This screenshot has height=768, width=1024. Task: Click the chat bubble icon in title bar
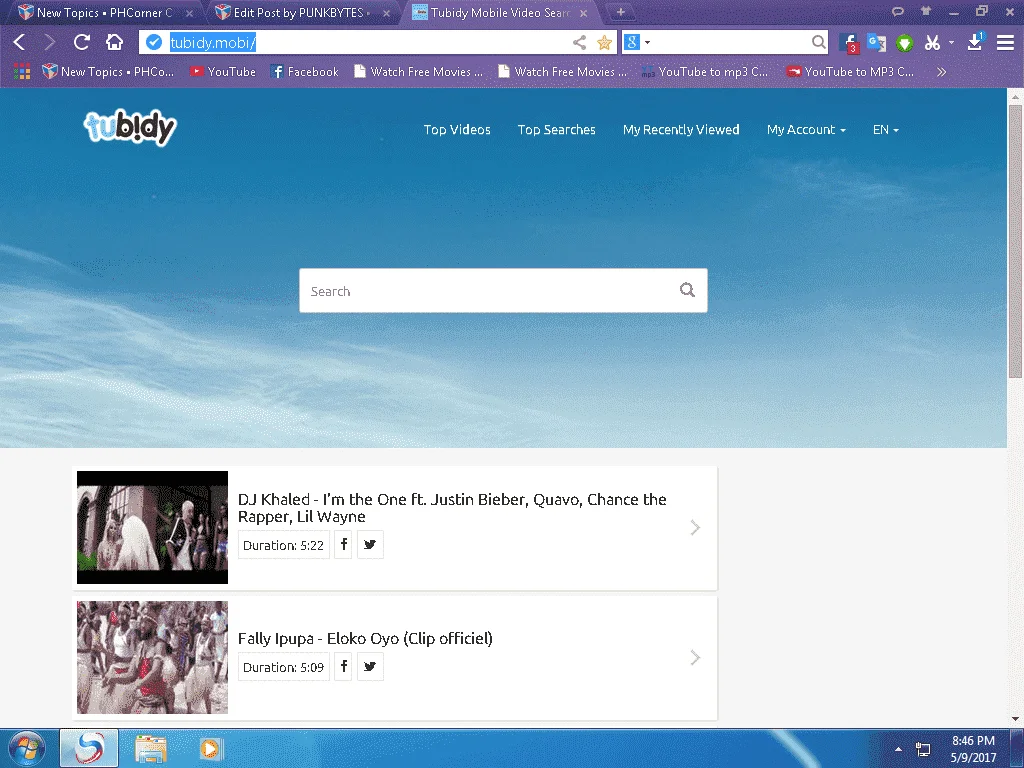pyautogui.click(x=898, y=11)
